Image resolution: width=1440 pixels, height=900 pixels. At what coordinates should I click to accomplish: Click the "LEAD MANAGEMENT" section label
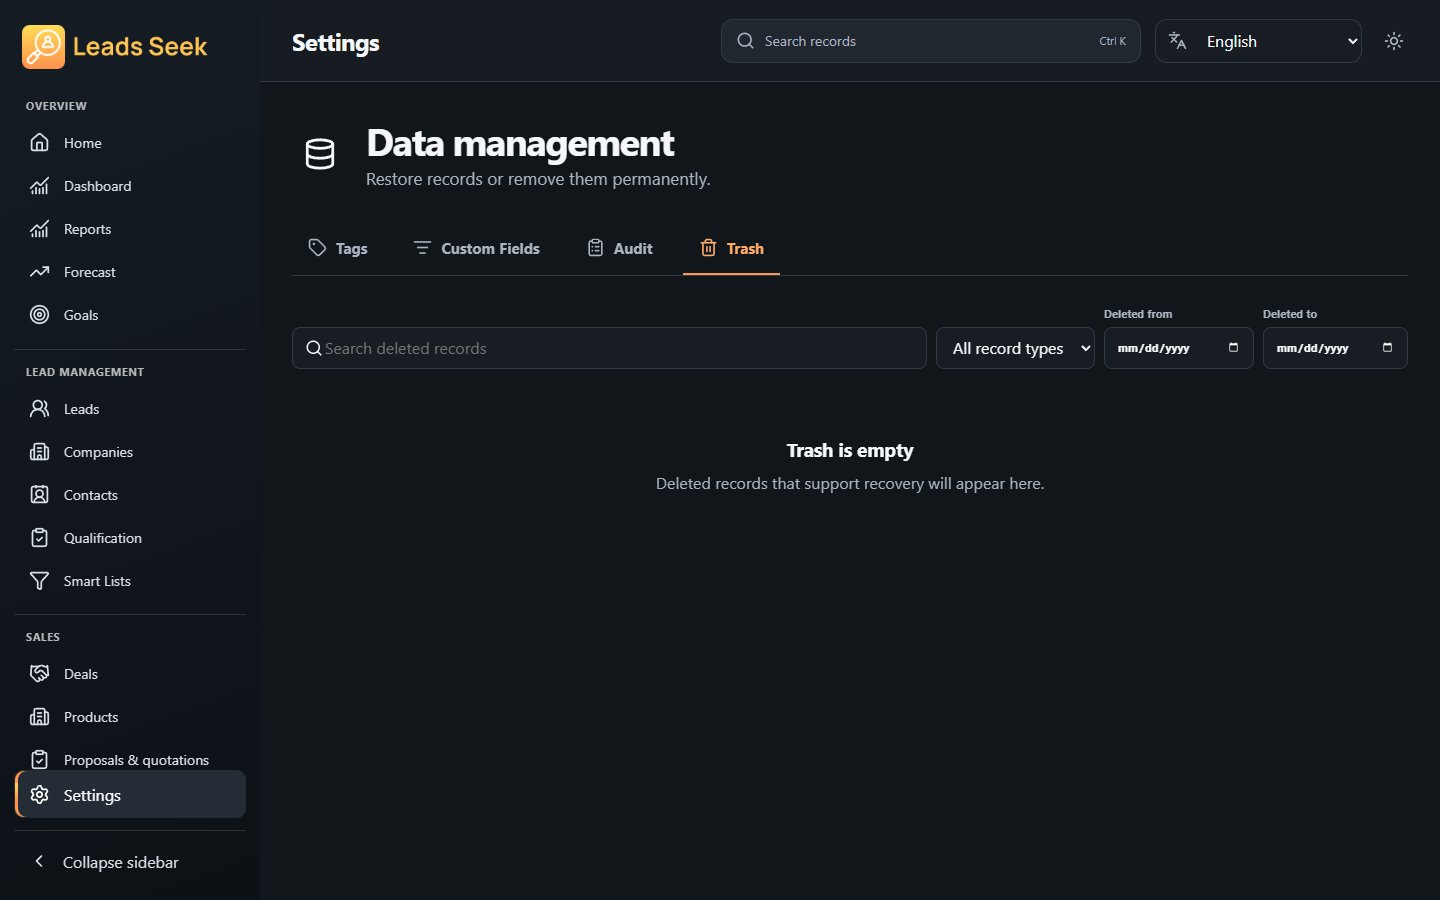click(85, 372)
